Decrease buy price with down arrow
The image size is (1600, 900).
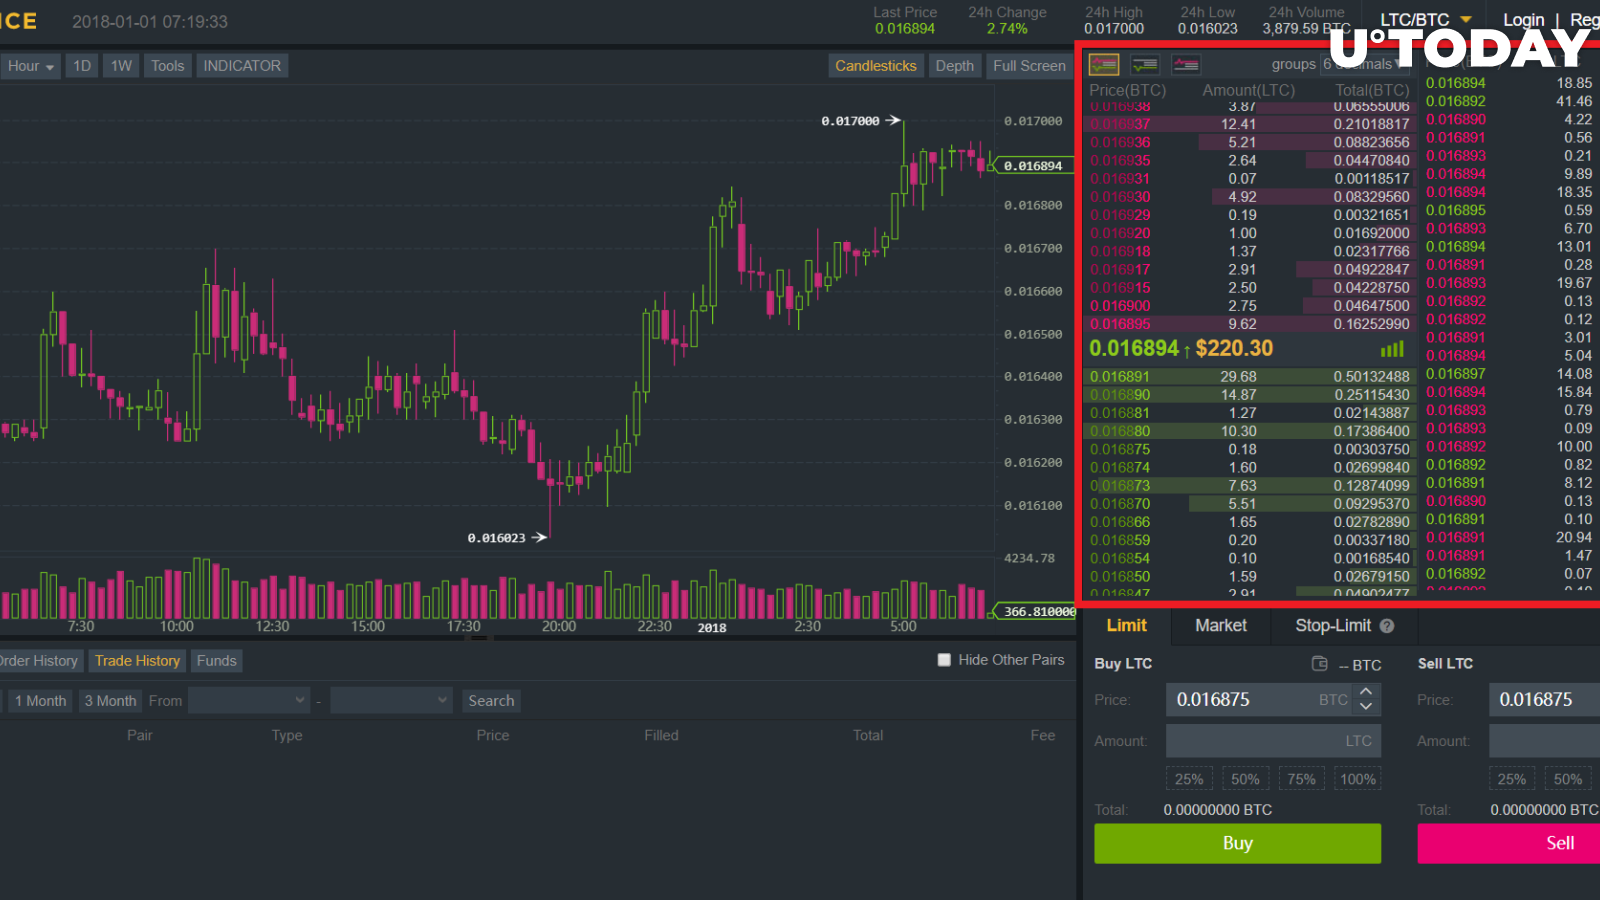coord(1366,706)
